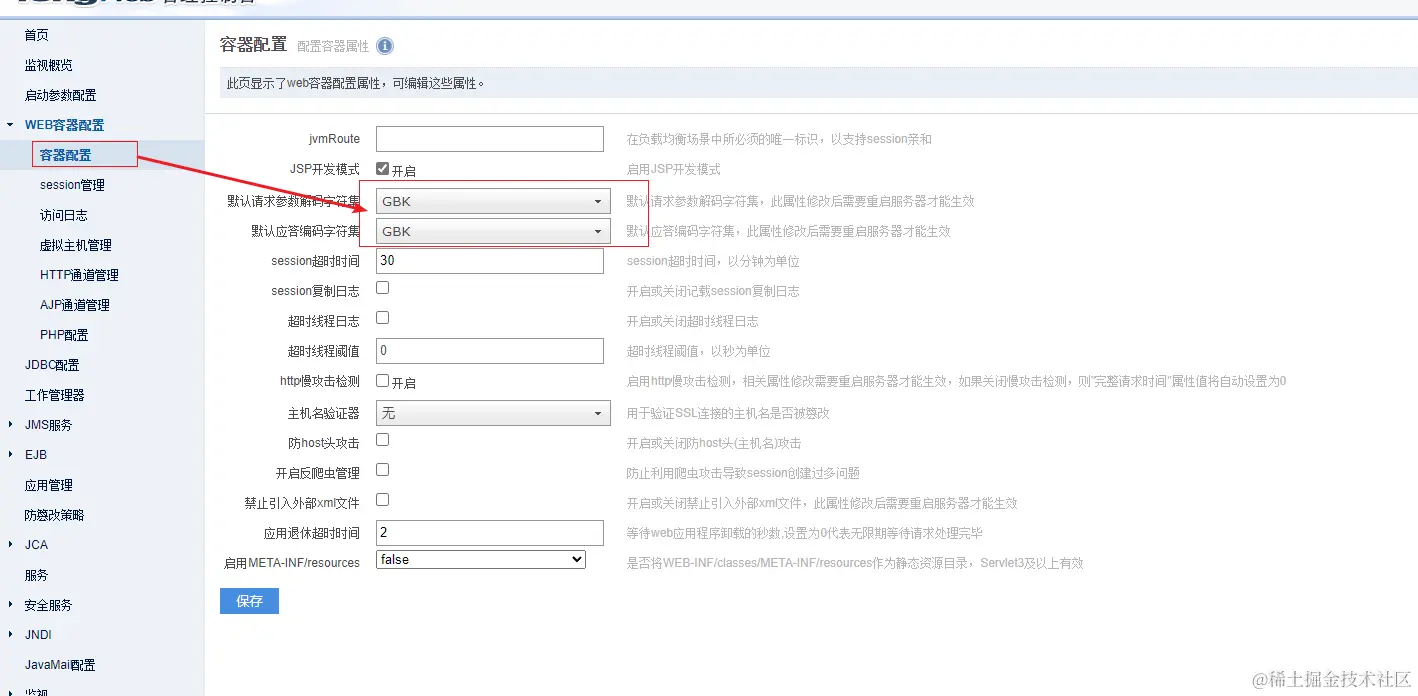Focus the jvmRoute input field
The height and width of the screenshot is (696, 1418).
tap(490, 139)
